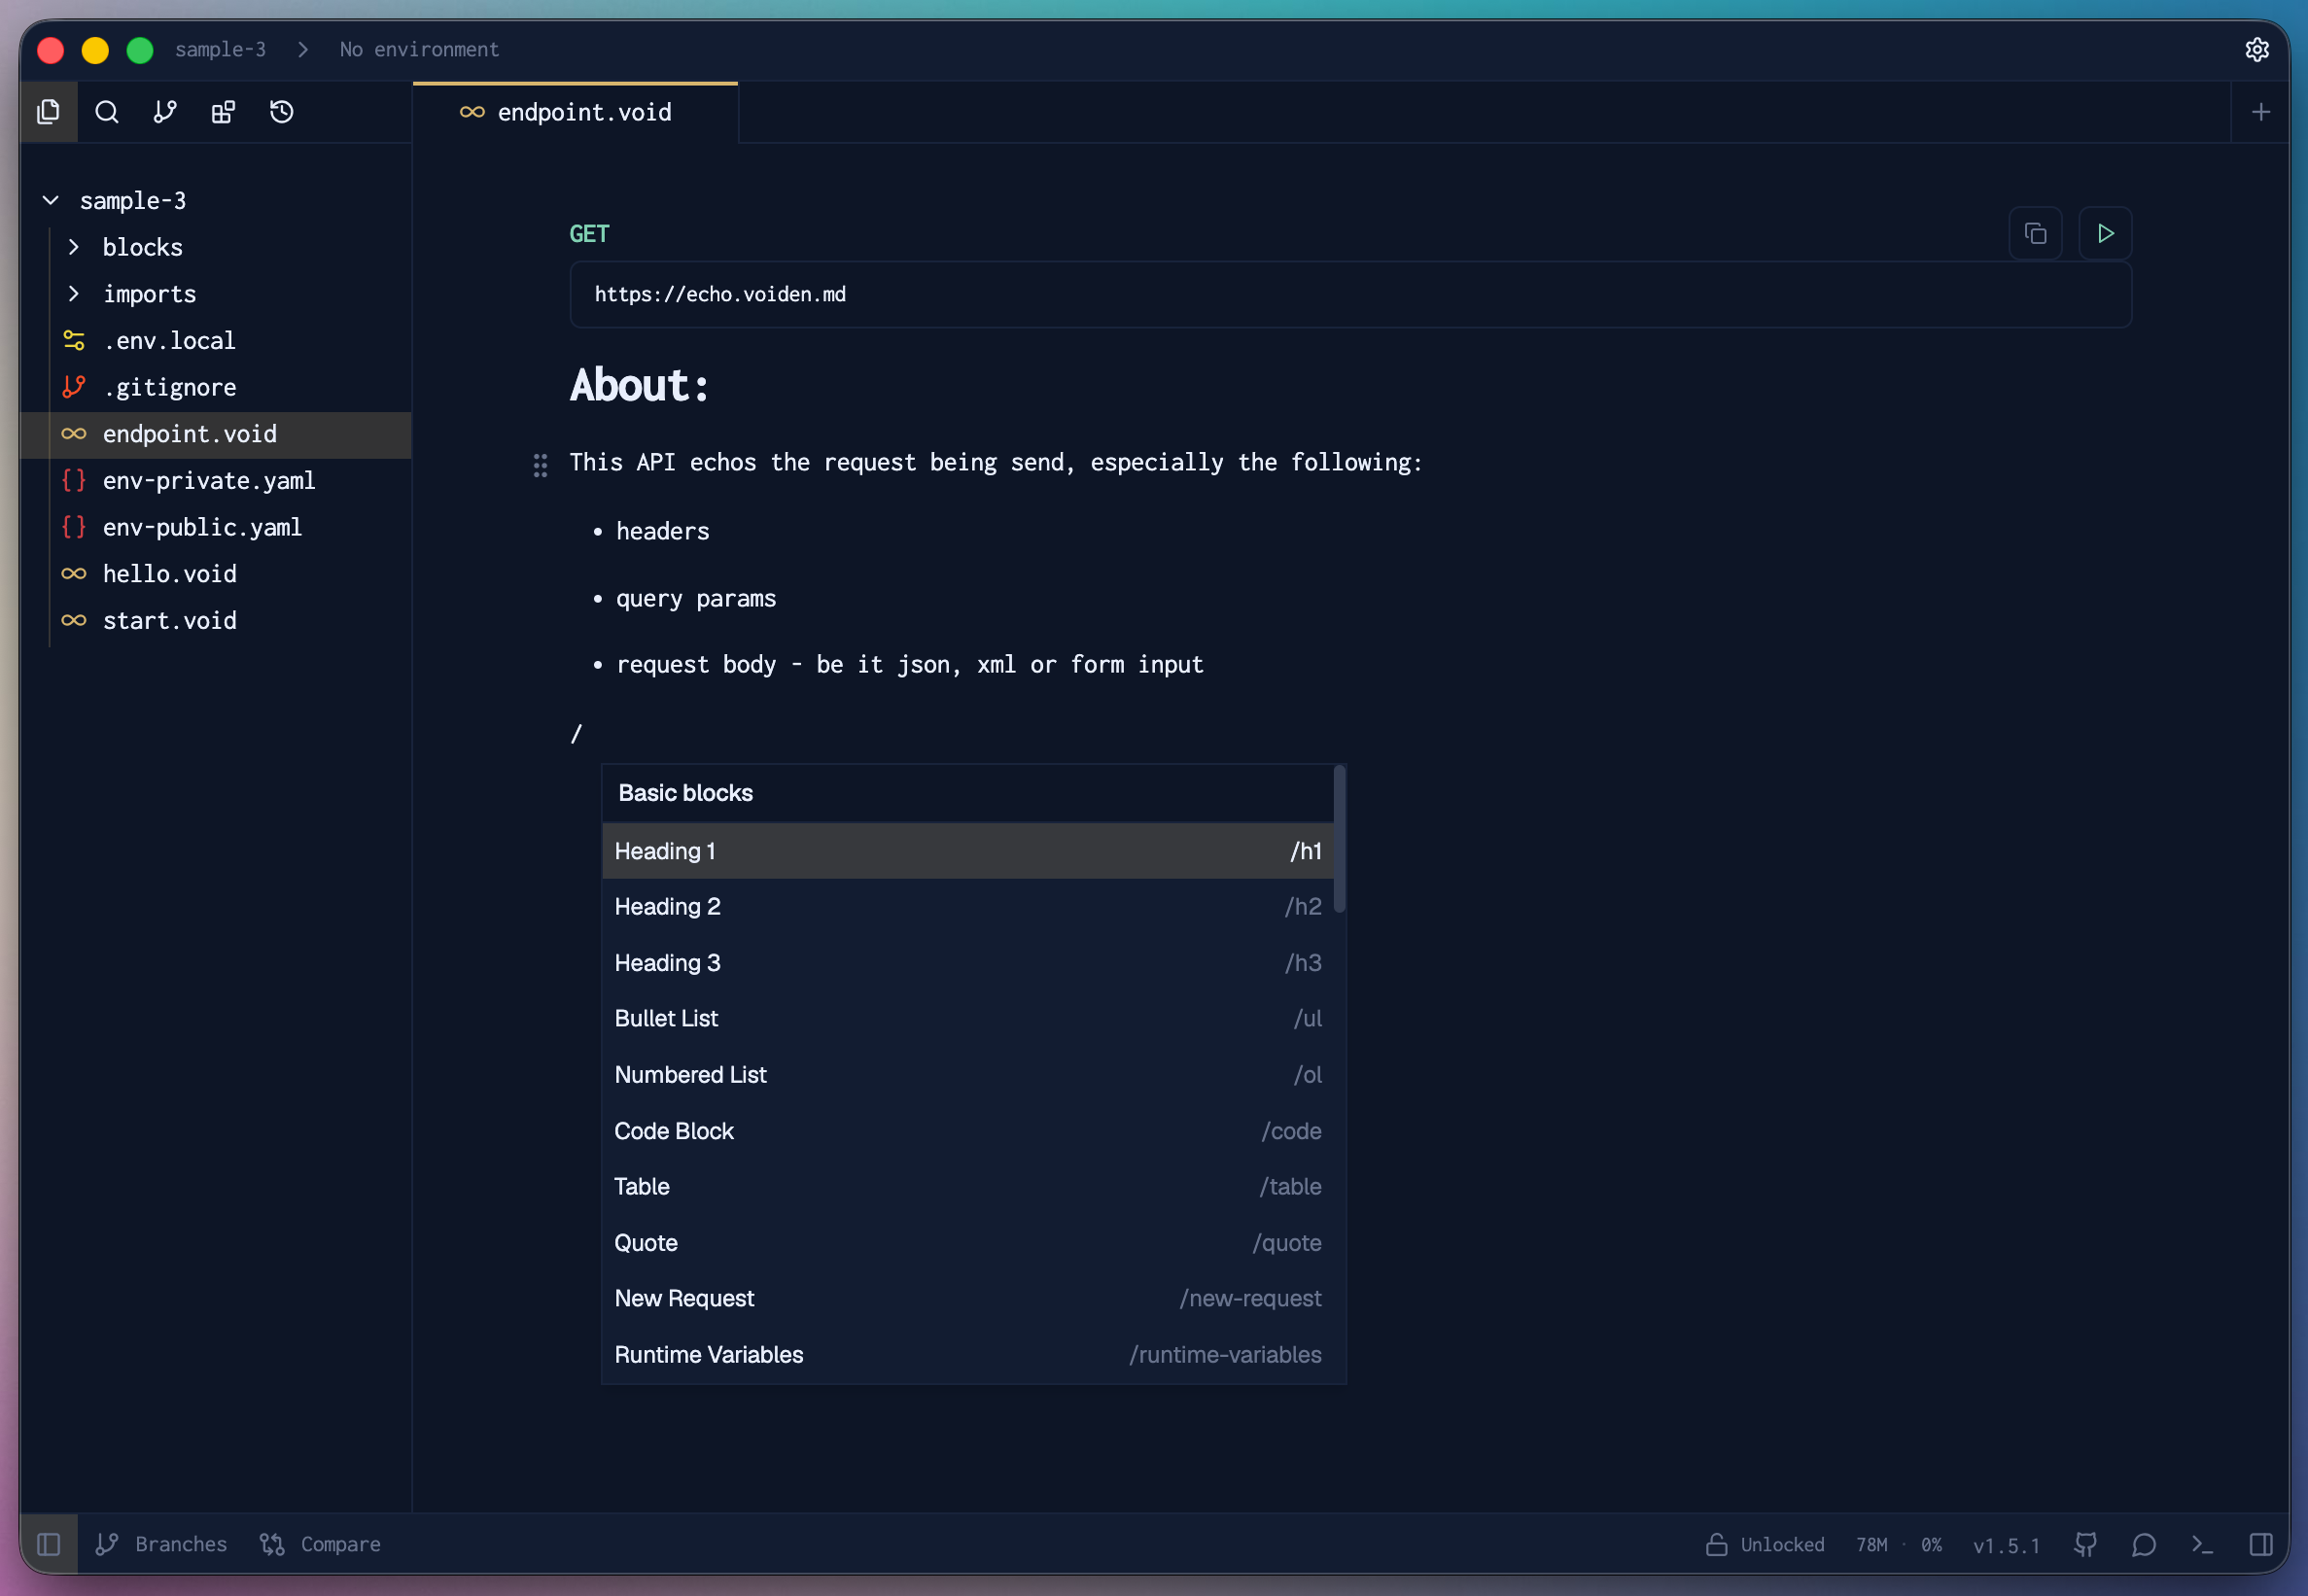Open env-public.yaml file
Viewport: 2308px width, 1596px height.
pyautogui.click(x=216, y=527)
